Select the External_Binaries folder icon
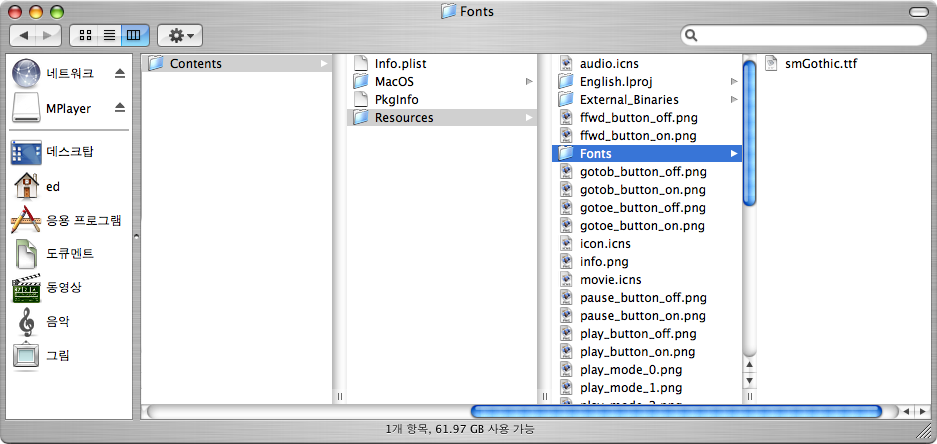Viewport: 937px width, 444px height. [x=566, y=99]
